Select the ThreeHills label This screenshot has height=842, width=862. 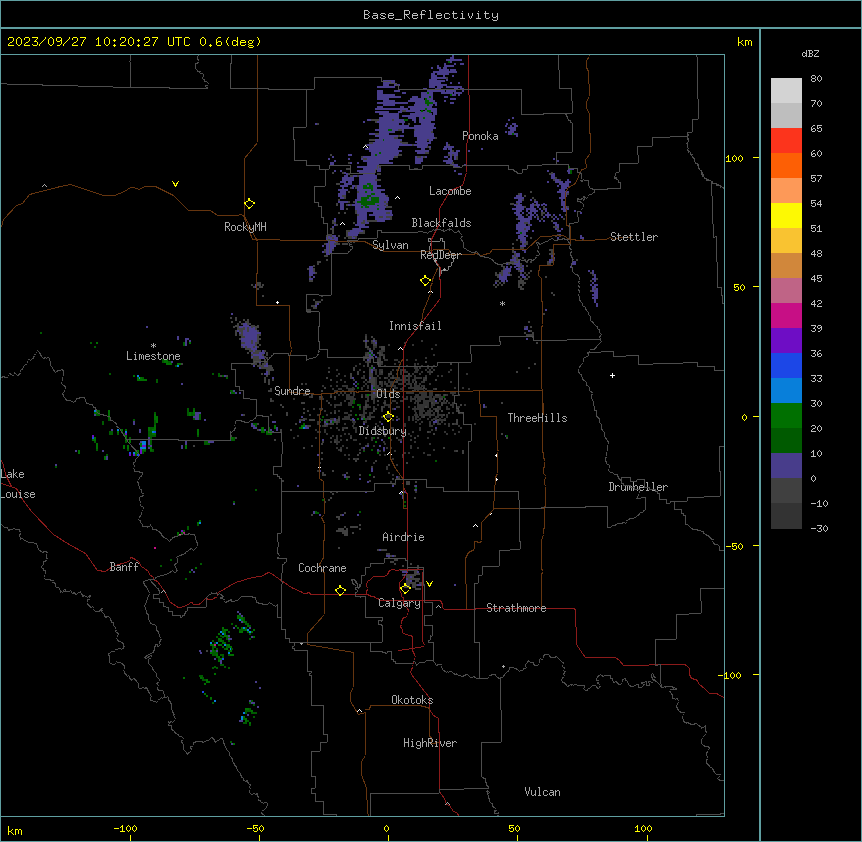point(537,418)
